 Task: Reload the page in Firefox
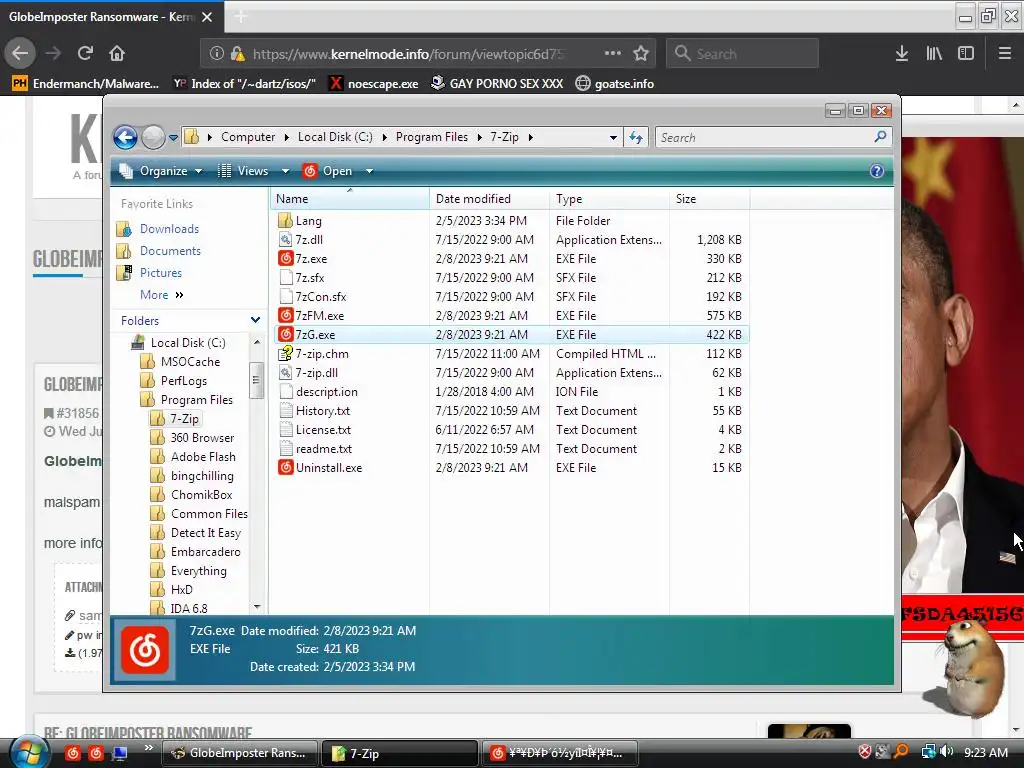85,53
